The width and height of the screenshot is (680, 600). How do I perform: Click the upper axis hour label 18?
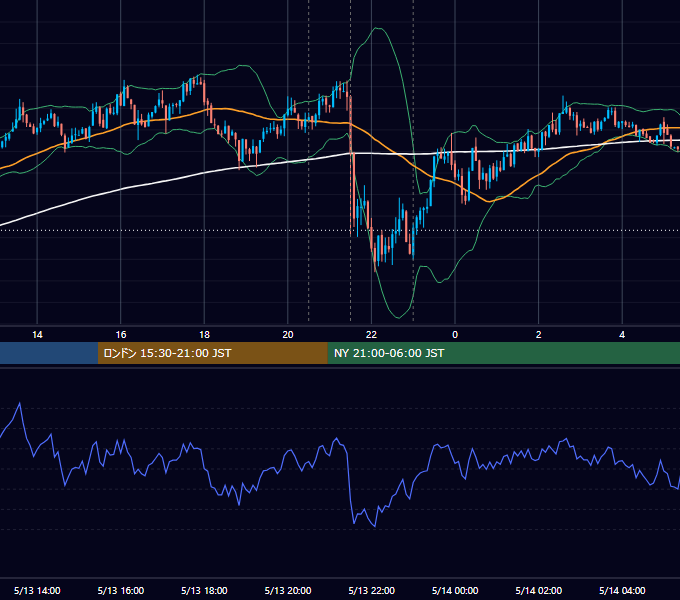click(204, 335)
